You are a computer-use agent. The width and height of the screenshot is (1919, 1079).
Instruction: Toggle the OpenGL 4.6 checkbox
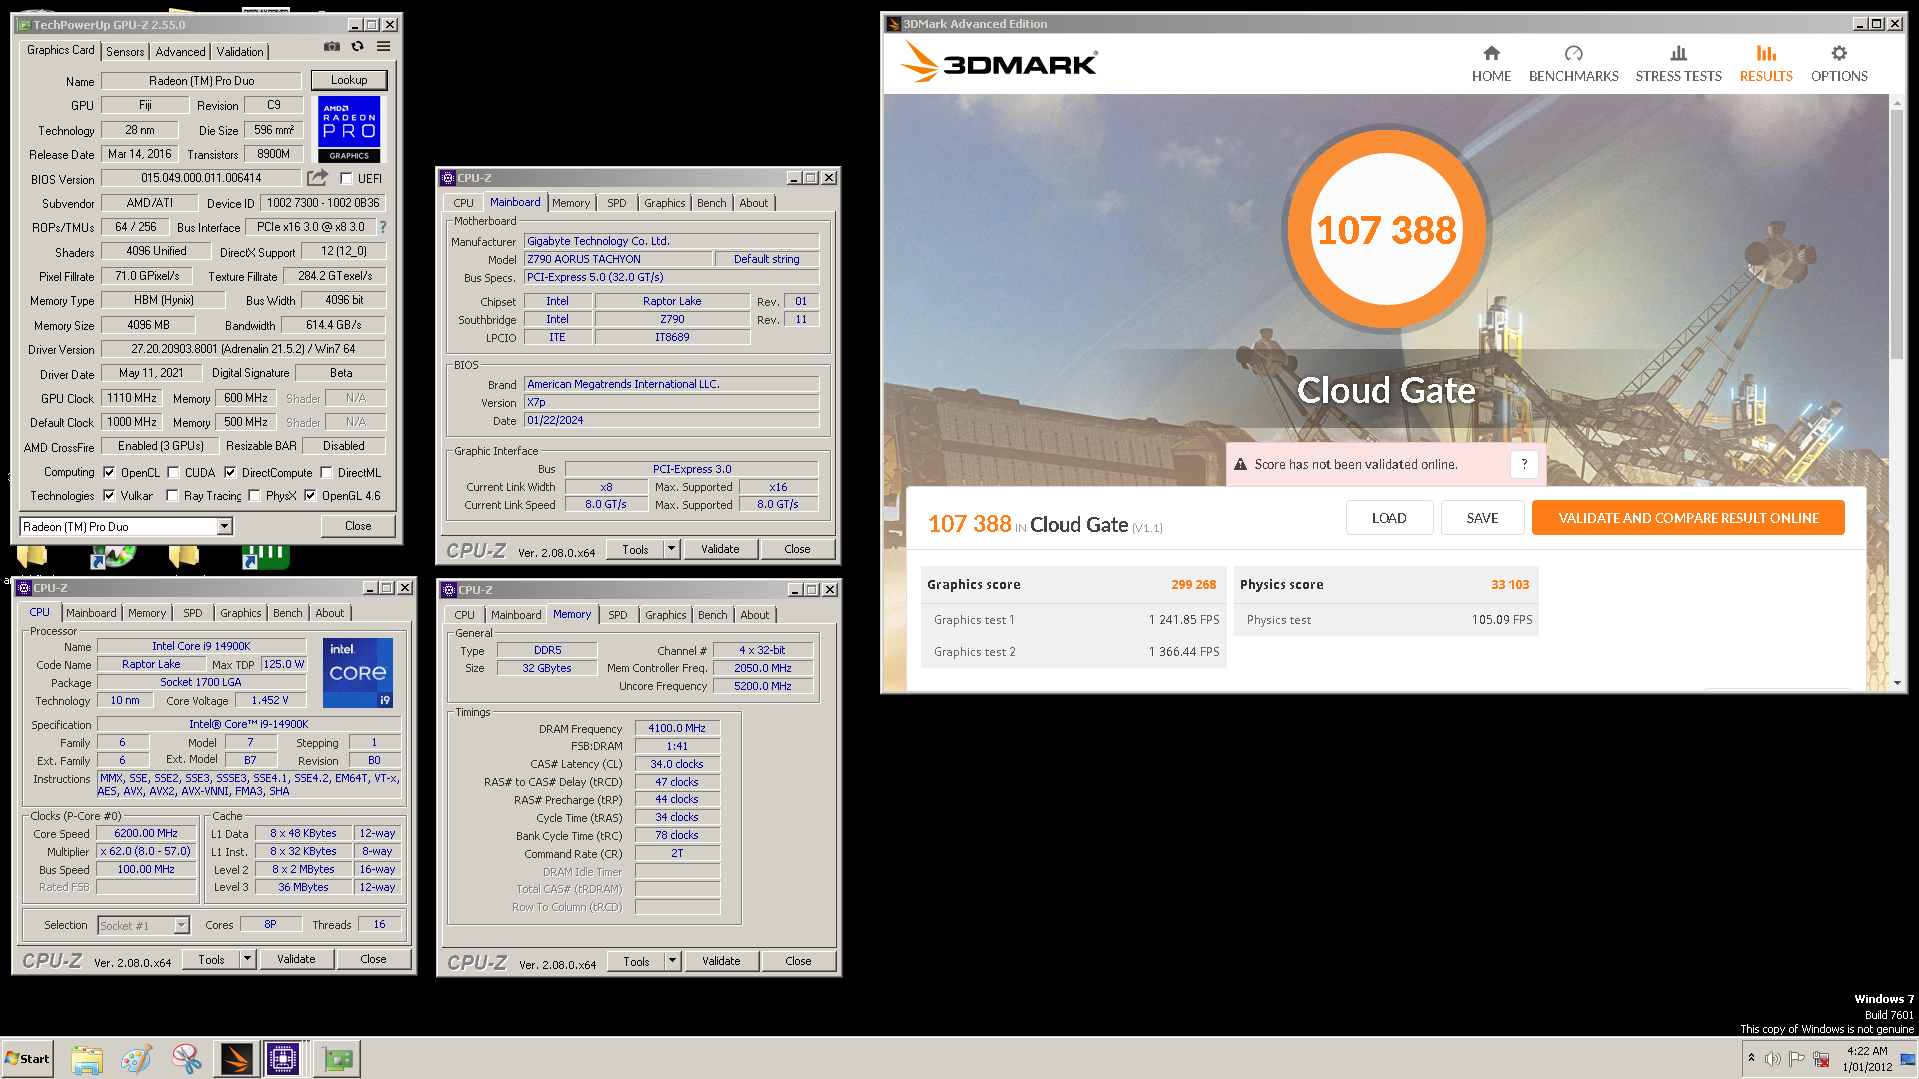[x=310, y=495]
